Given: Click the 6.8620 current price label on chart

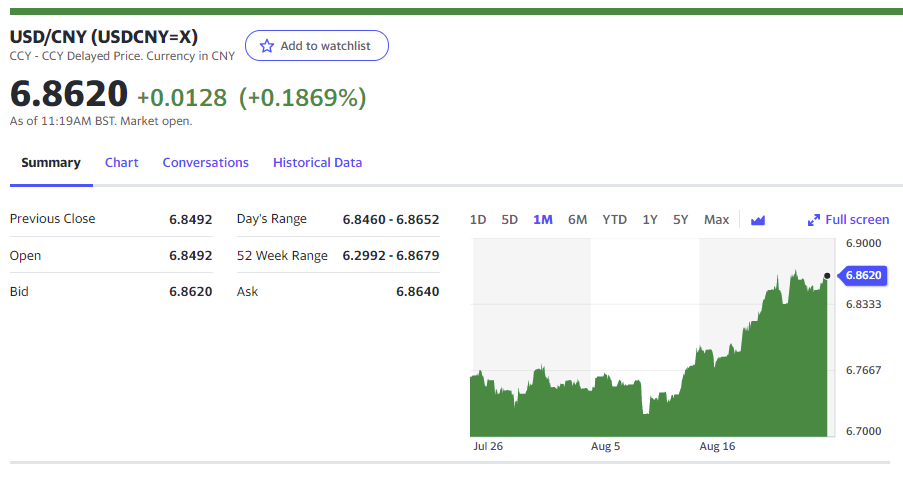Looking at the screenshot, I should (862, 275).
